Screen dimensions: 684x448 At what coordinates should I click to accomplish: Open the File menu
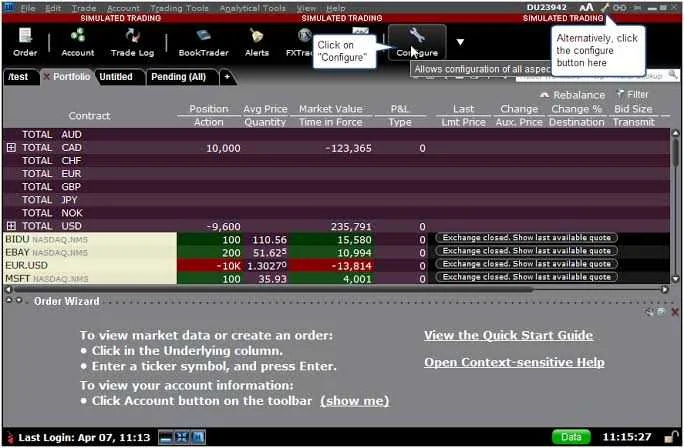(27, 8)
